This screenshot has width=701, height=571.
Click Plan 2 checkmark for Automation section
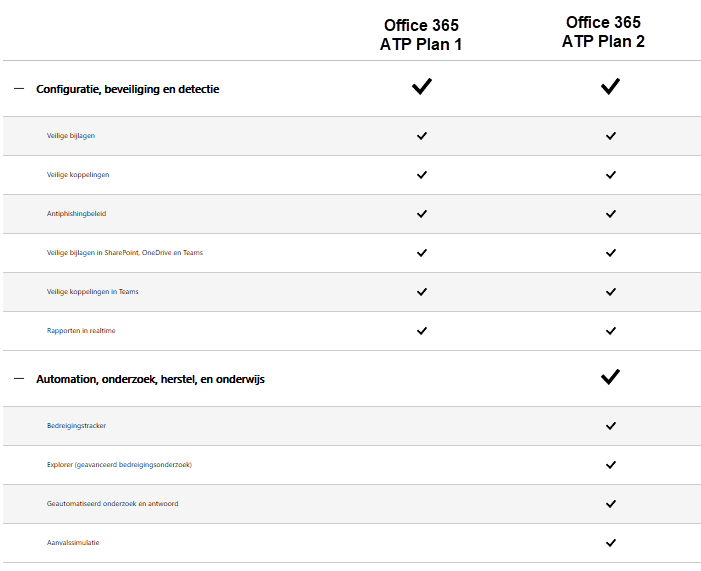click(610, 376)
